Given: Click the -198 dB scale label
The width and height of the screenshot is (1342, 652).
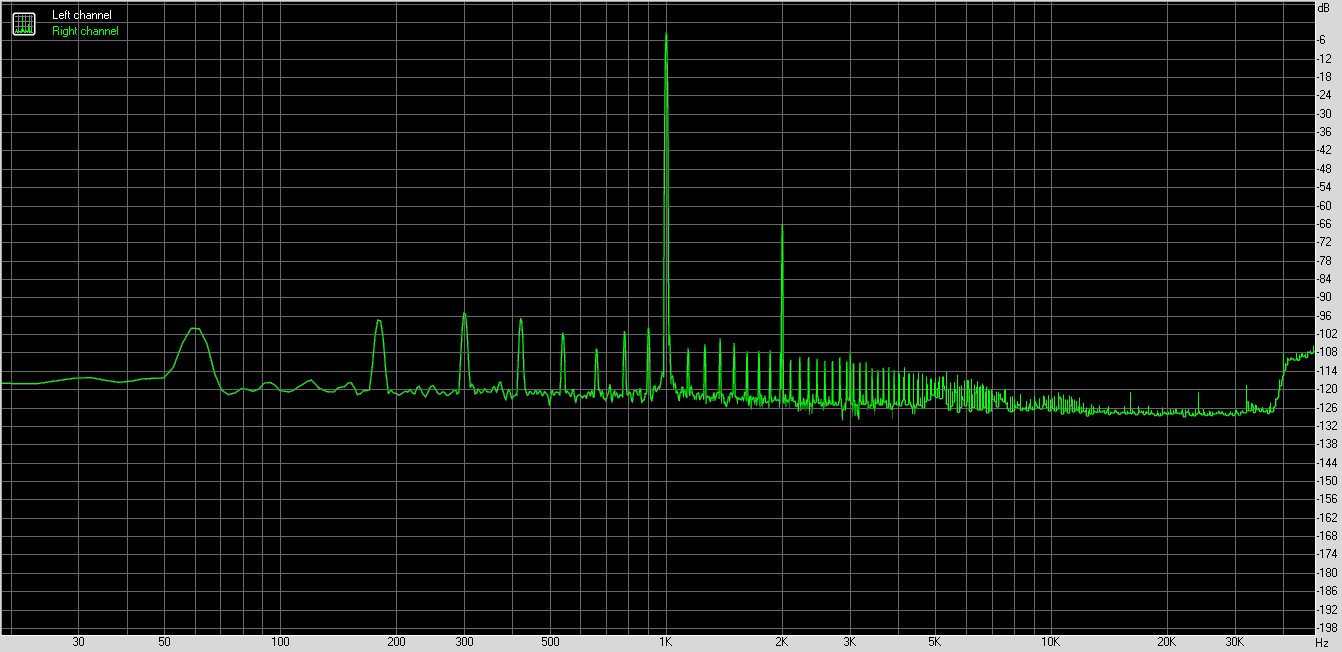Looking at the screenshot, I should point(1326,627).
